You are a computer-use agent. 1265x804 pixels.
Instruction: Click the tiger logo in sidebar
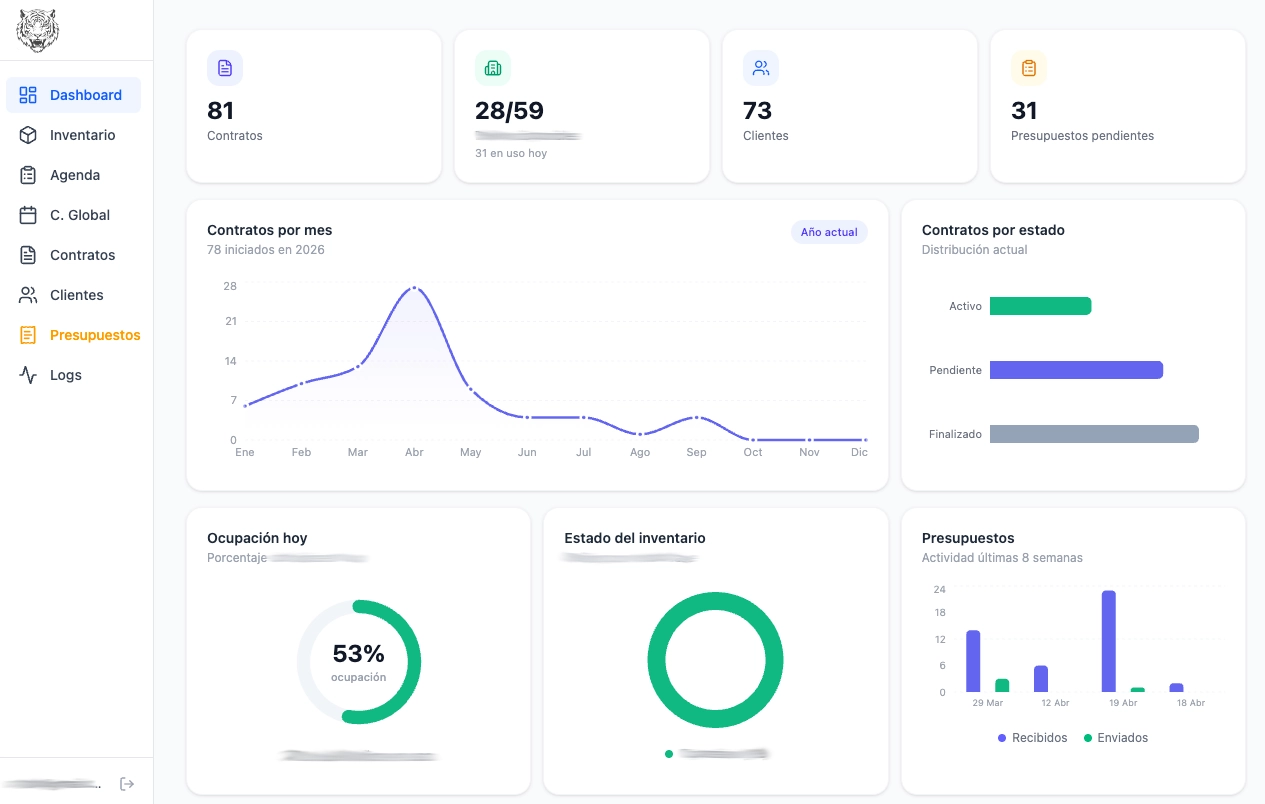(x=37, y=30)
